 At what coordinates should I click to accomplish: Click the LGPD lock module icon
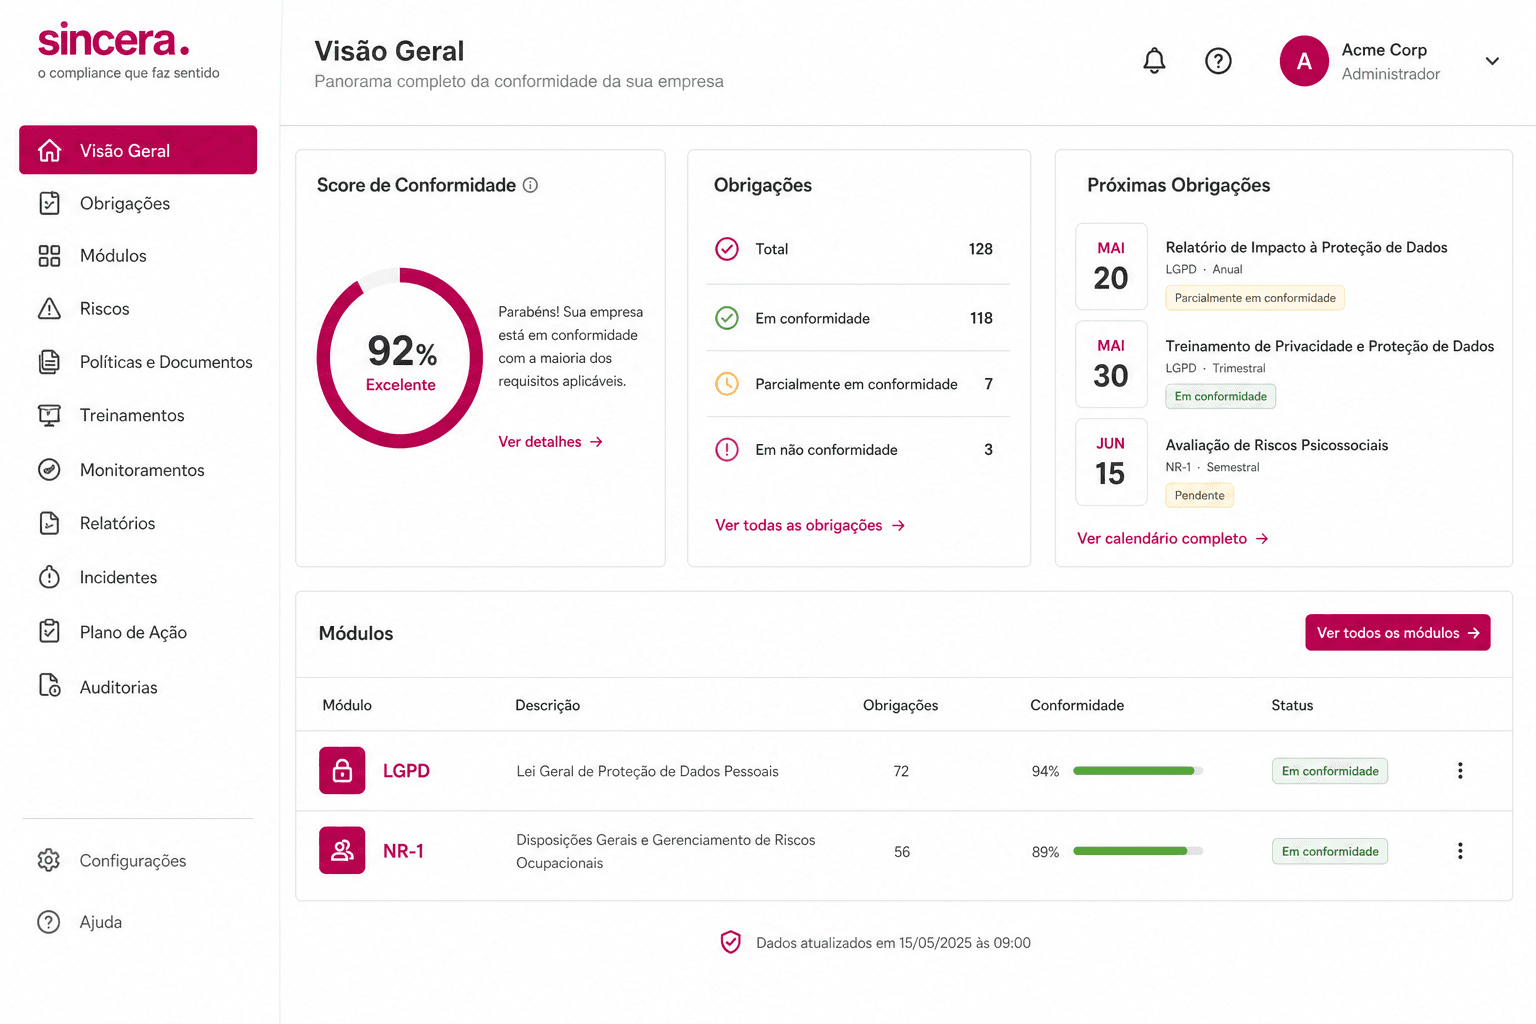(342, 770)
